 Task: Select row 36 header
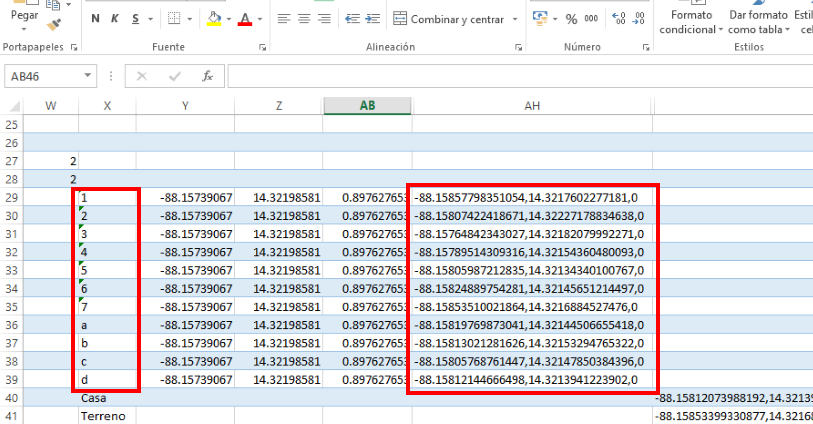pyautogui.click(x=12, y=325)
